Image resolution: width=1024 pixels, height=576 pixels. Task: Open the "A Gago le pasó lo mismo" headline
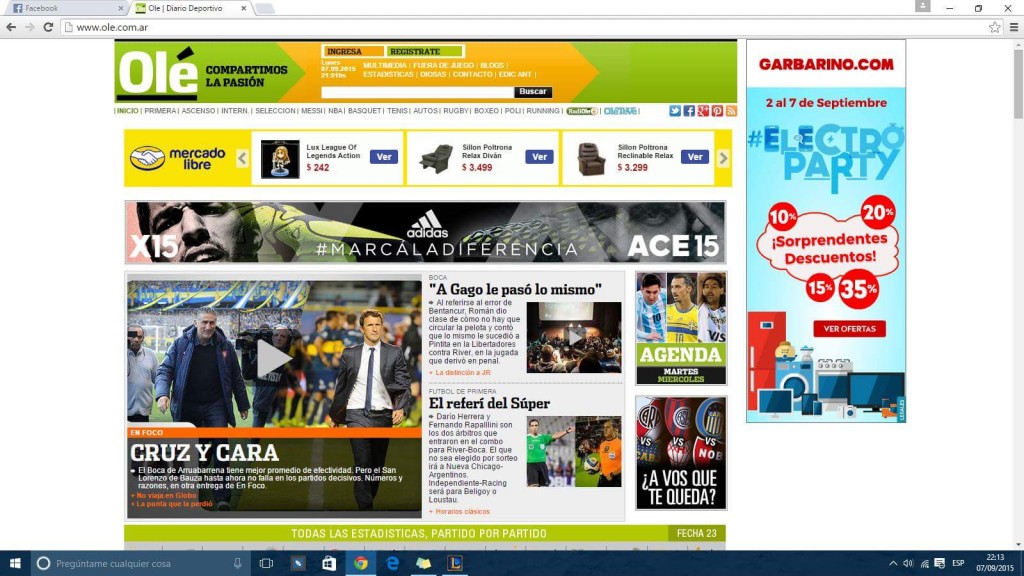coord(515,289)
